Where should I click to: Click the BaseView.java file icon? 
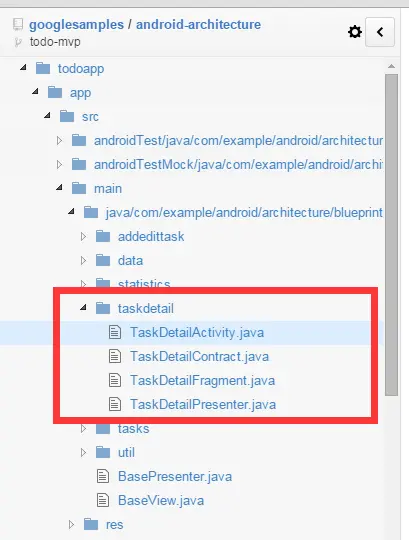103,500
